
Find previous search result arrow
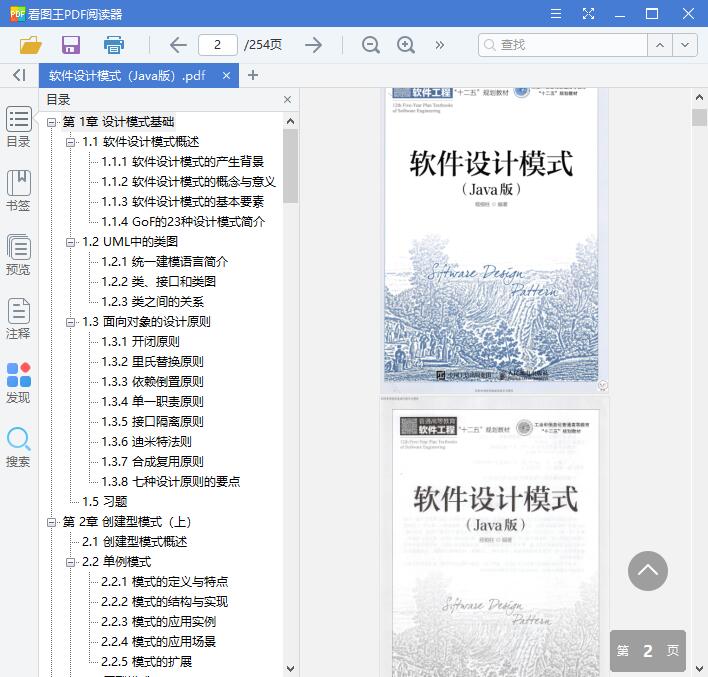click(660, 45)
